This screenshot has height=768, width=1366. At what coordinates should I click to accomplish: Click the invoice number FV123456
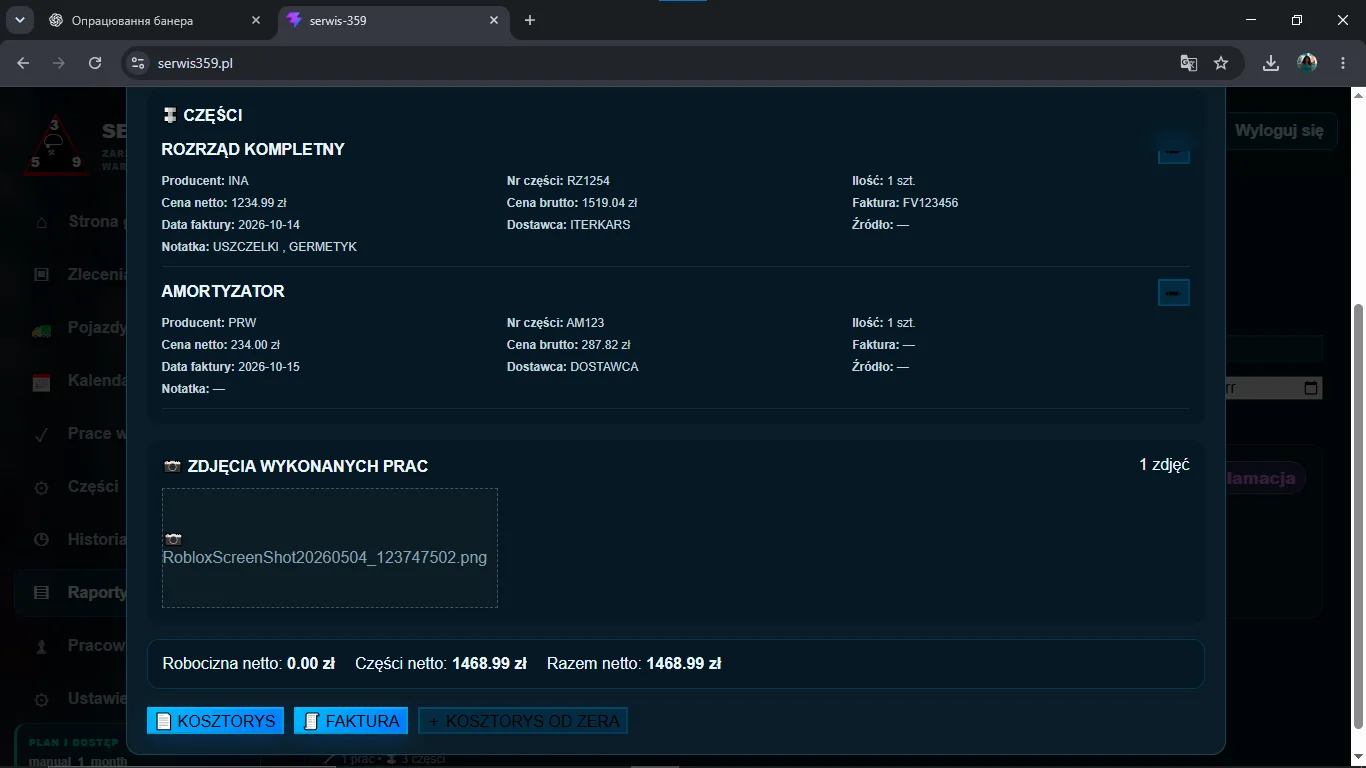pyautogui.click(x=930, y=203)
